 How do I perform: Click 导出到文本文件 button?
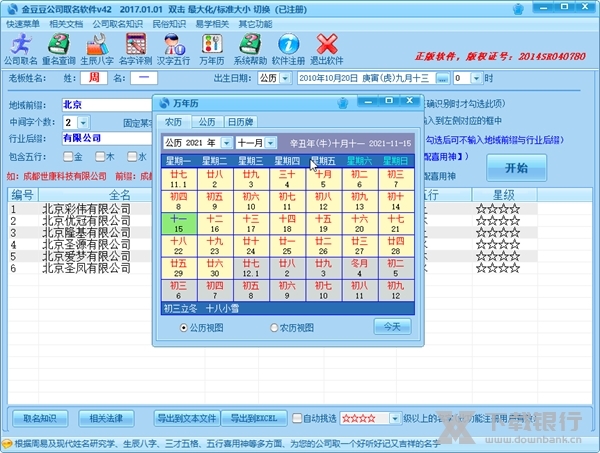(x=187, y=419)
